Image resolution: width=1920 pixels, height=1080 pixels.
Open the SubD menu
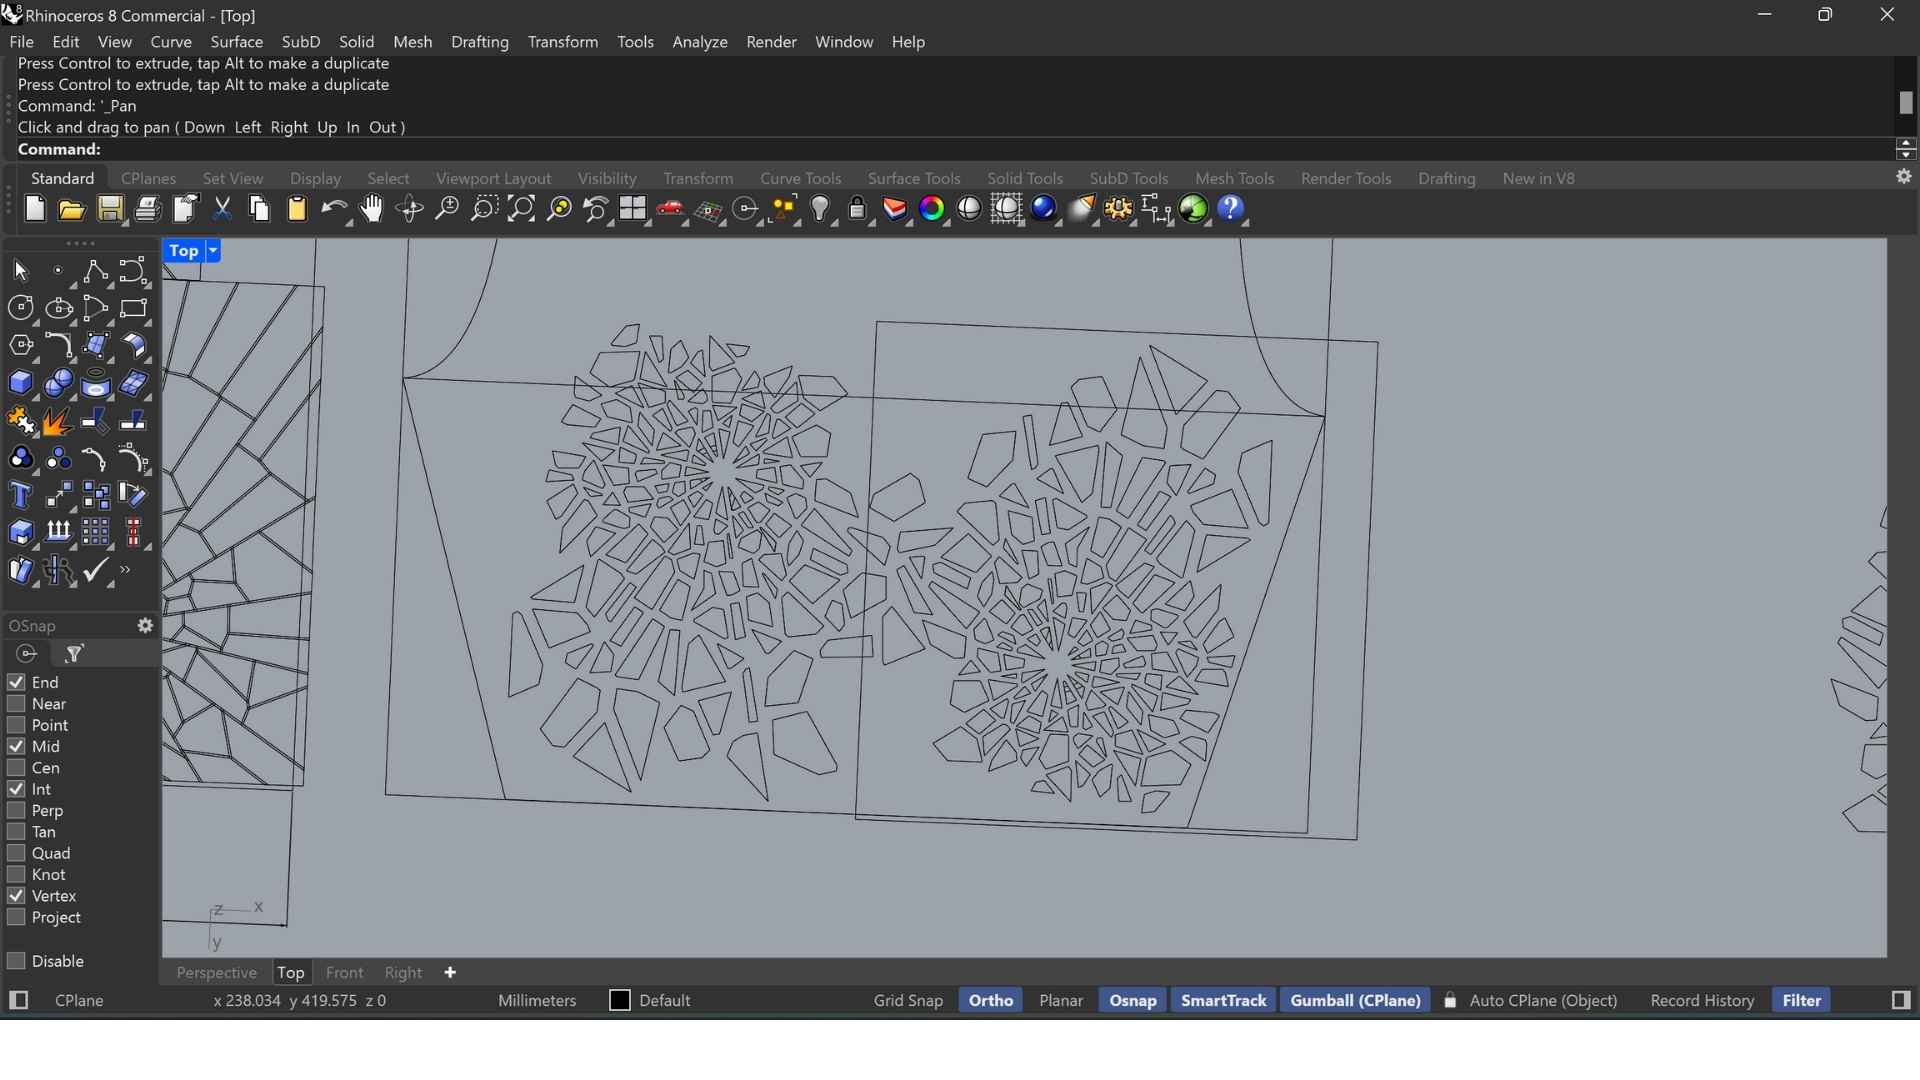click(x=301, y=43)
